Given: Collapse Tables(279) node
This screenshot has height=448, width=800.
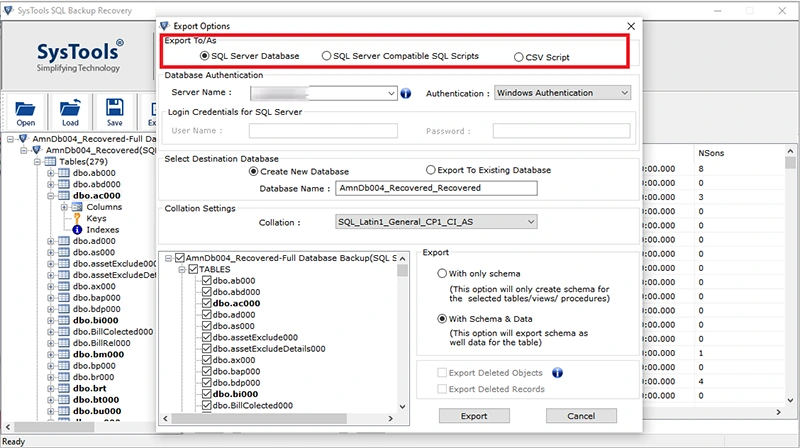Looking at the screenshot, I should click(x=37, y=161).
